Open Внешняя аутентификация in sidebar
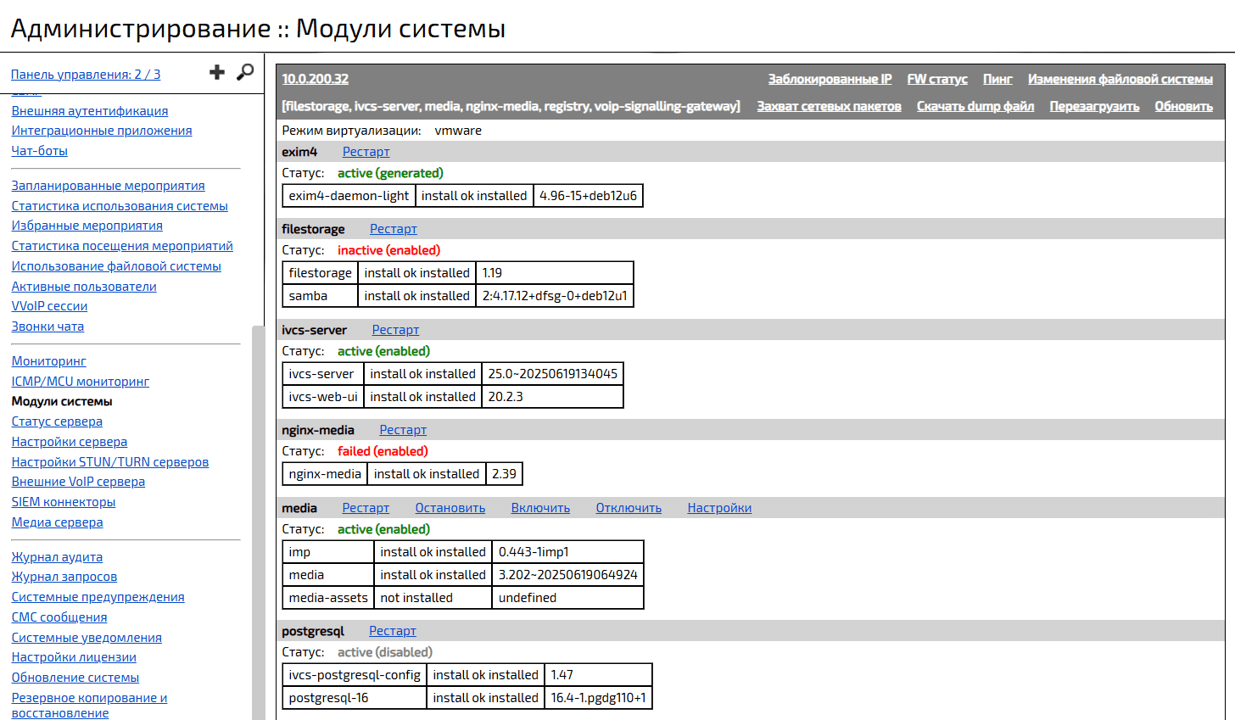The image size is (1235, 720). (90, 111)
